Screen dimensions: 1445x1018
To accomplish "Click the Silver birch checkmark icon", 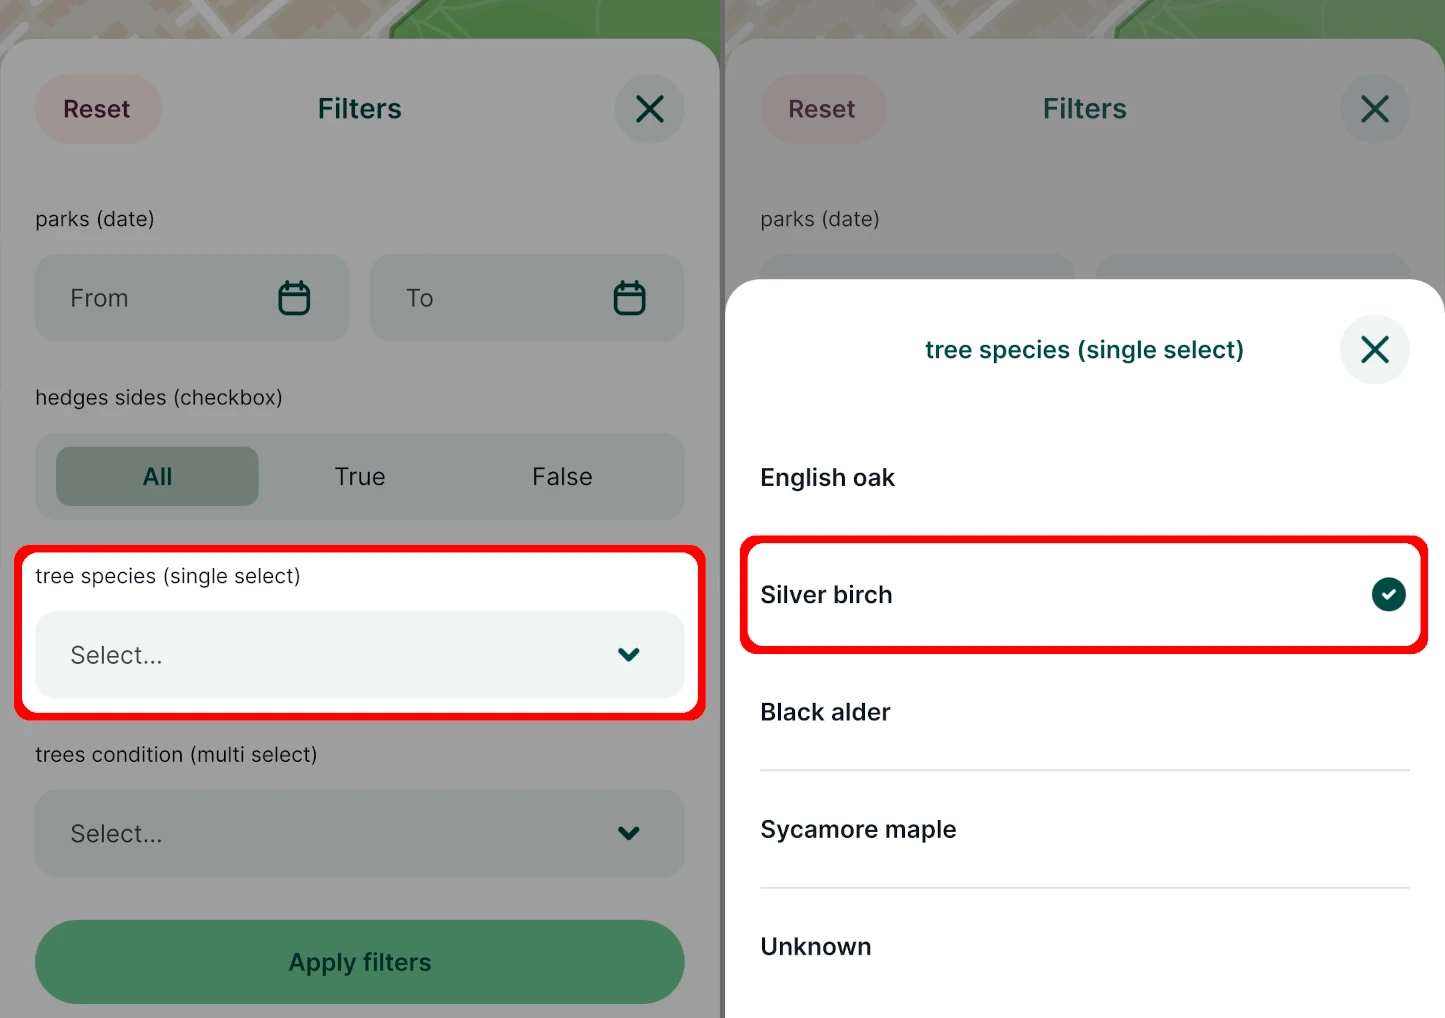I will (1388, 595).
